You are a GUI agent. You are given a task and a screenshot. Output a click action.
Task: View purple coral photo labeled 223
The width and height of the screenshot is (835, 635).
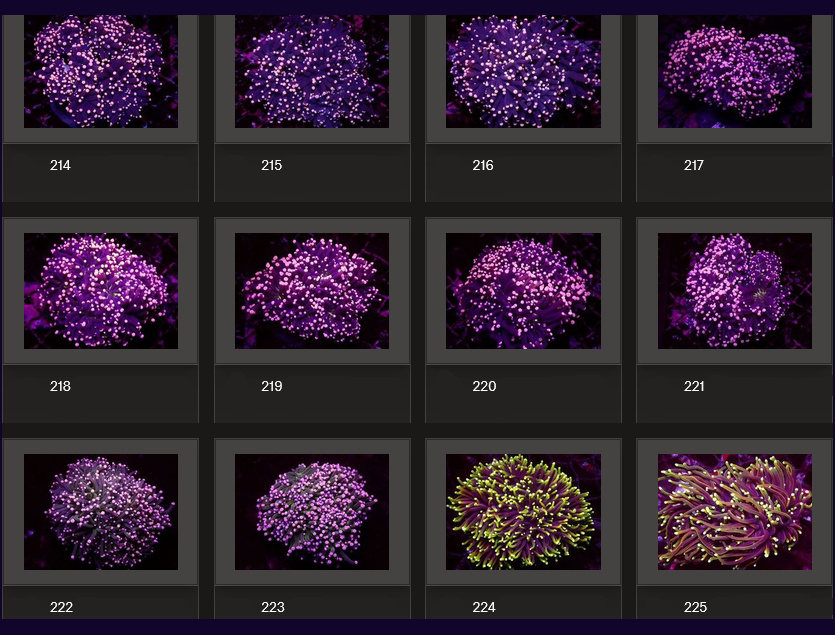tap(312, 512)
